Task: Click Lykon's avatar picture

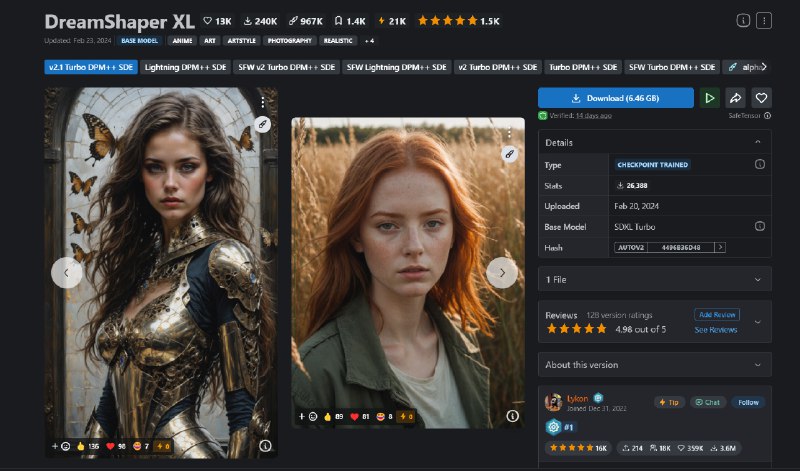Action: (x=553, y=402)
